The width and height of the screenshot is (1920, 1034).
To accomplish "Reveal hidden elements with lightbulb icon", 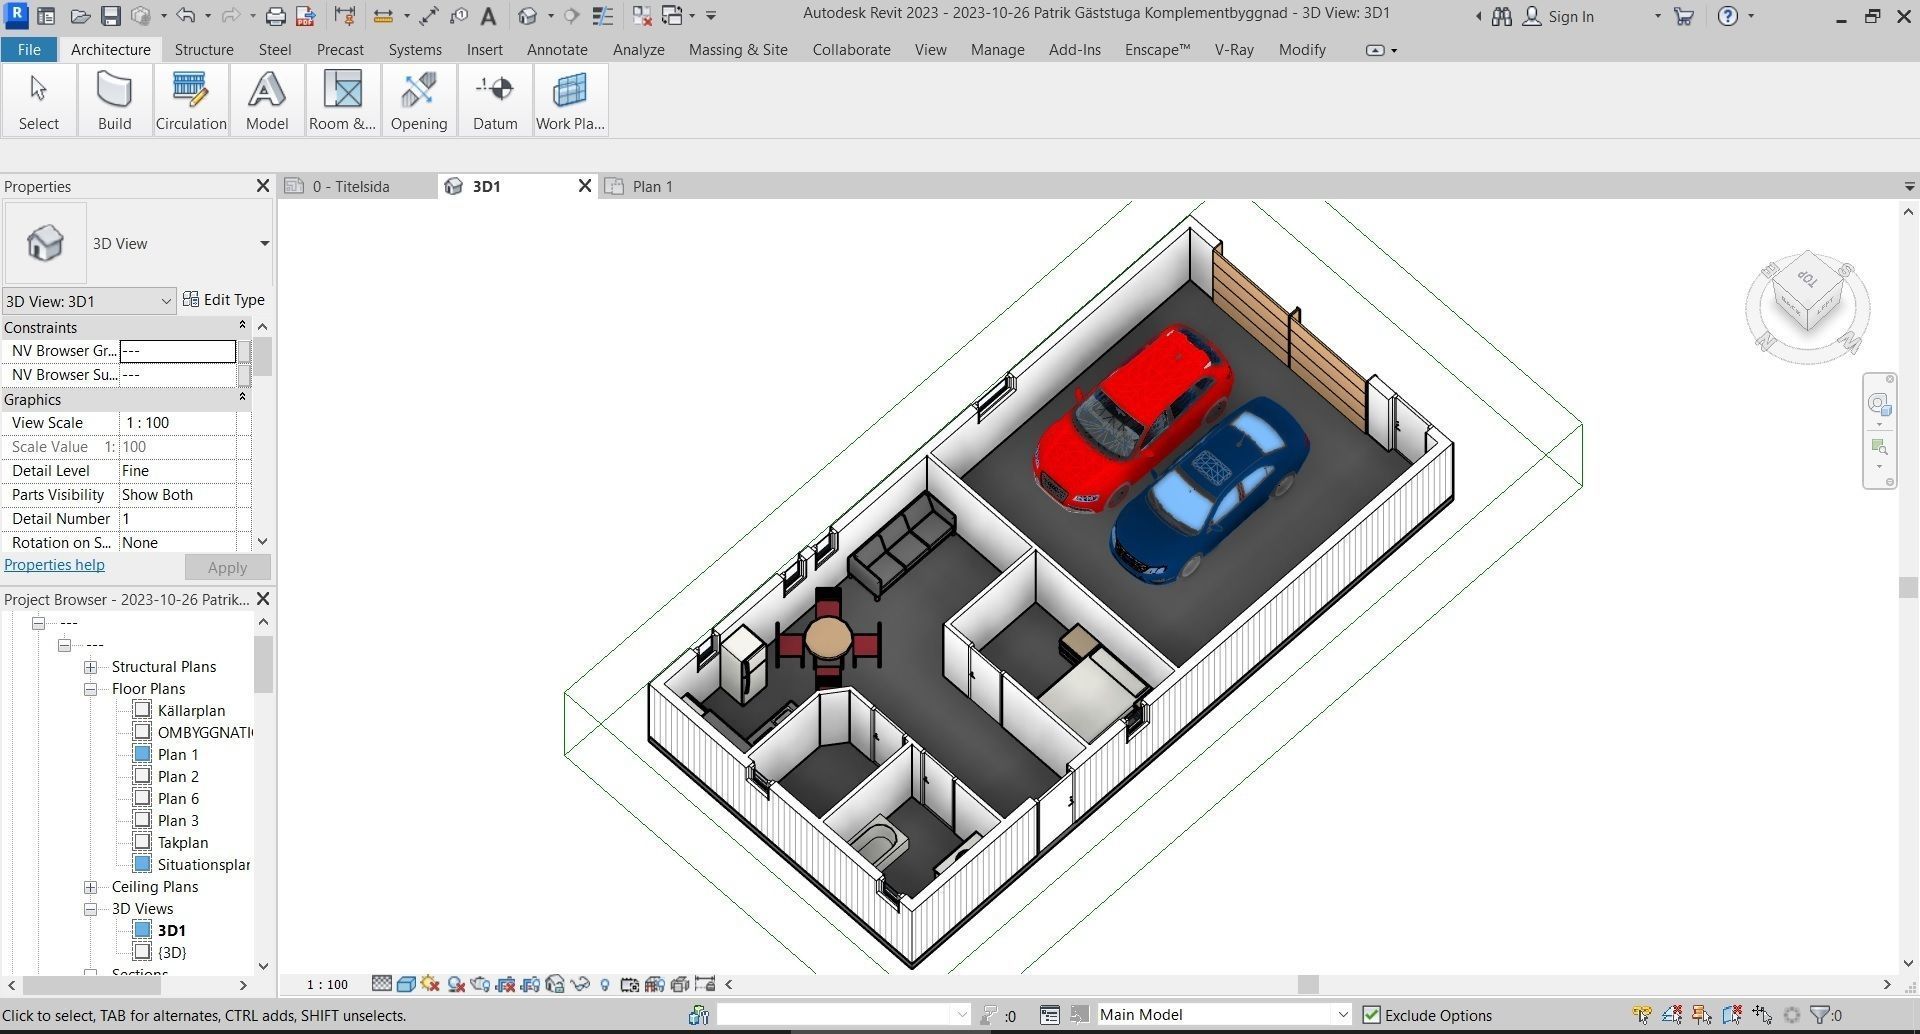I will [605, 985].
